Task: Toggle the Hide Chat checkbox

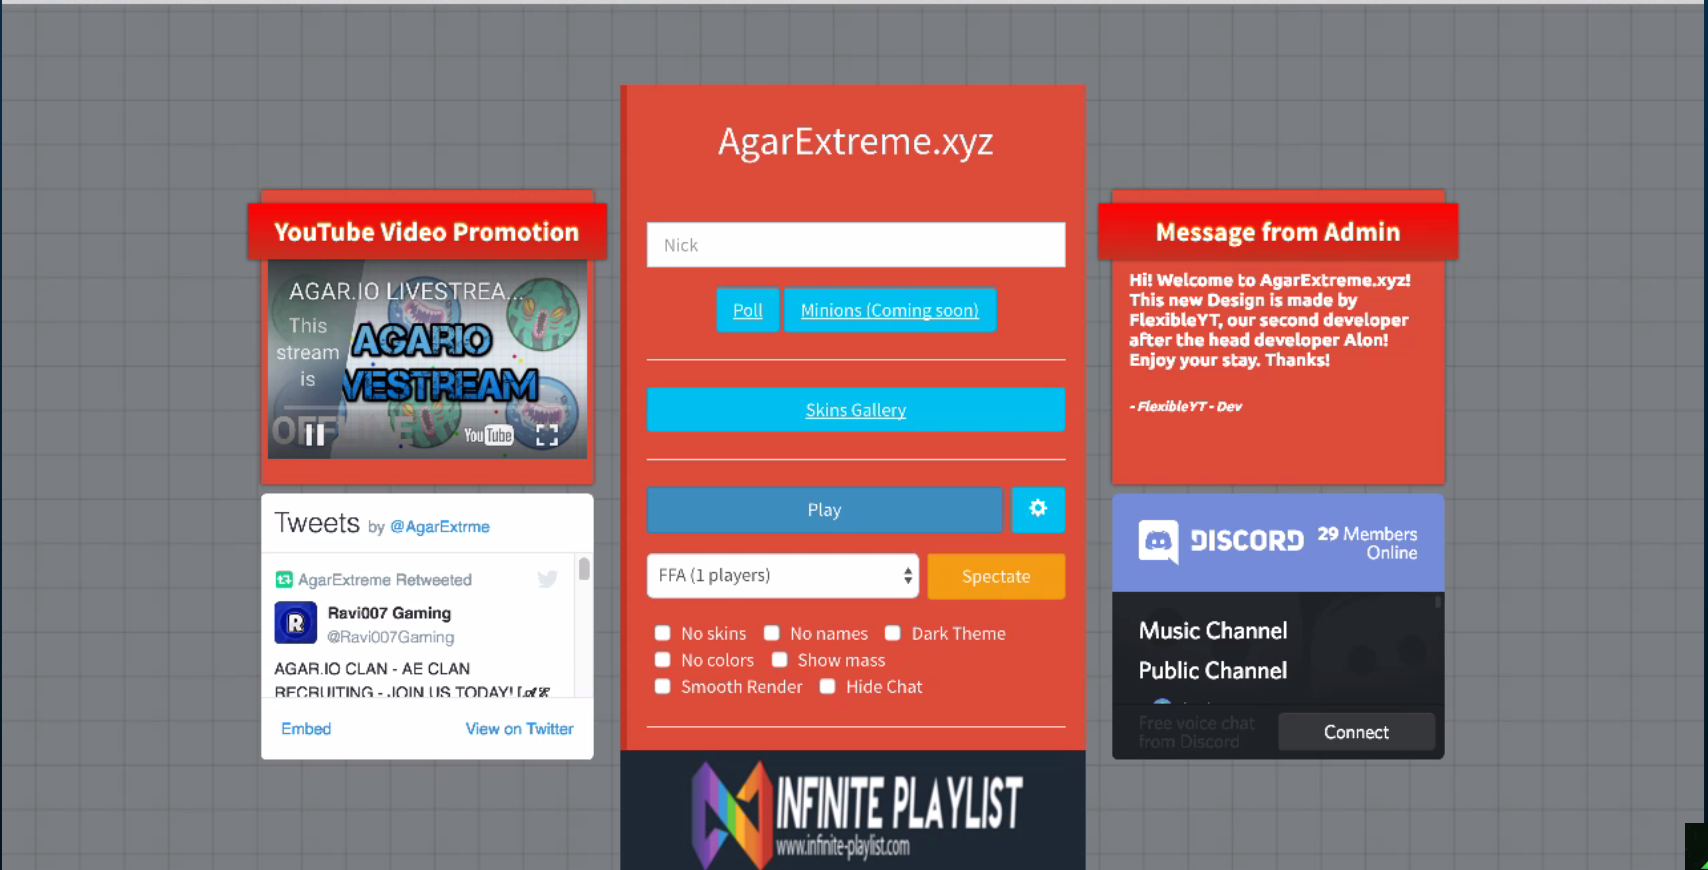Action: point(827,686)
